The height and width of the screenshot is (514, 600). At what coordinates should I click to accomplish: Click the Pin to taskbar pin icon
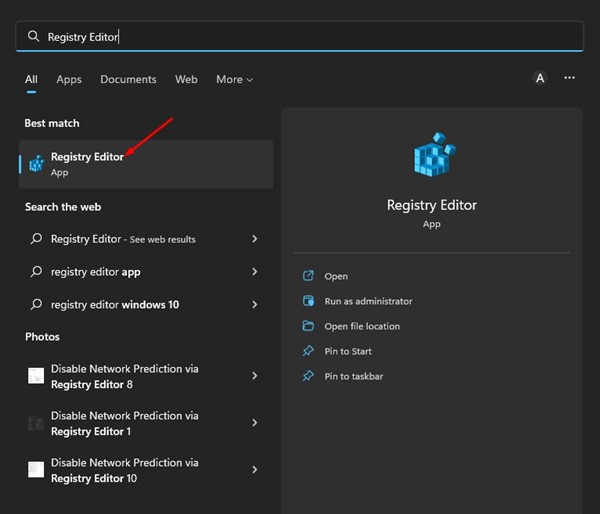(308, 376)
